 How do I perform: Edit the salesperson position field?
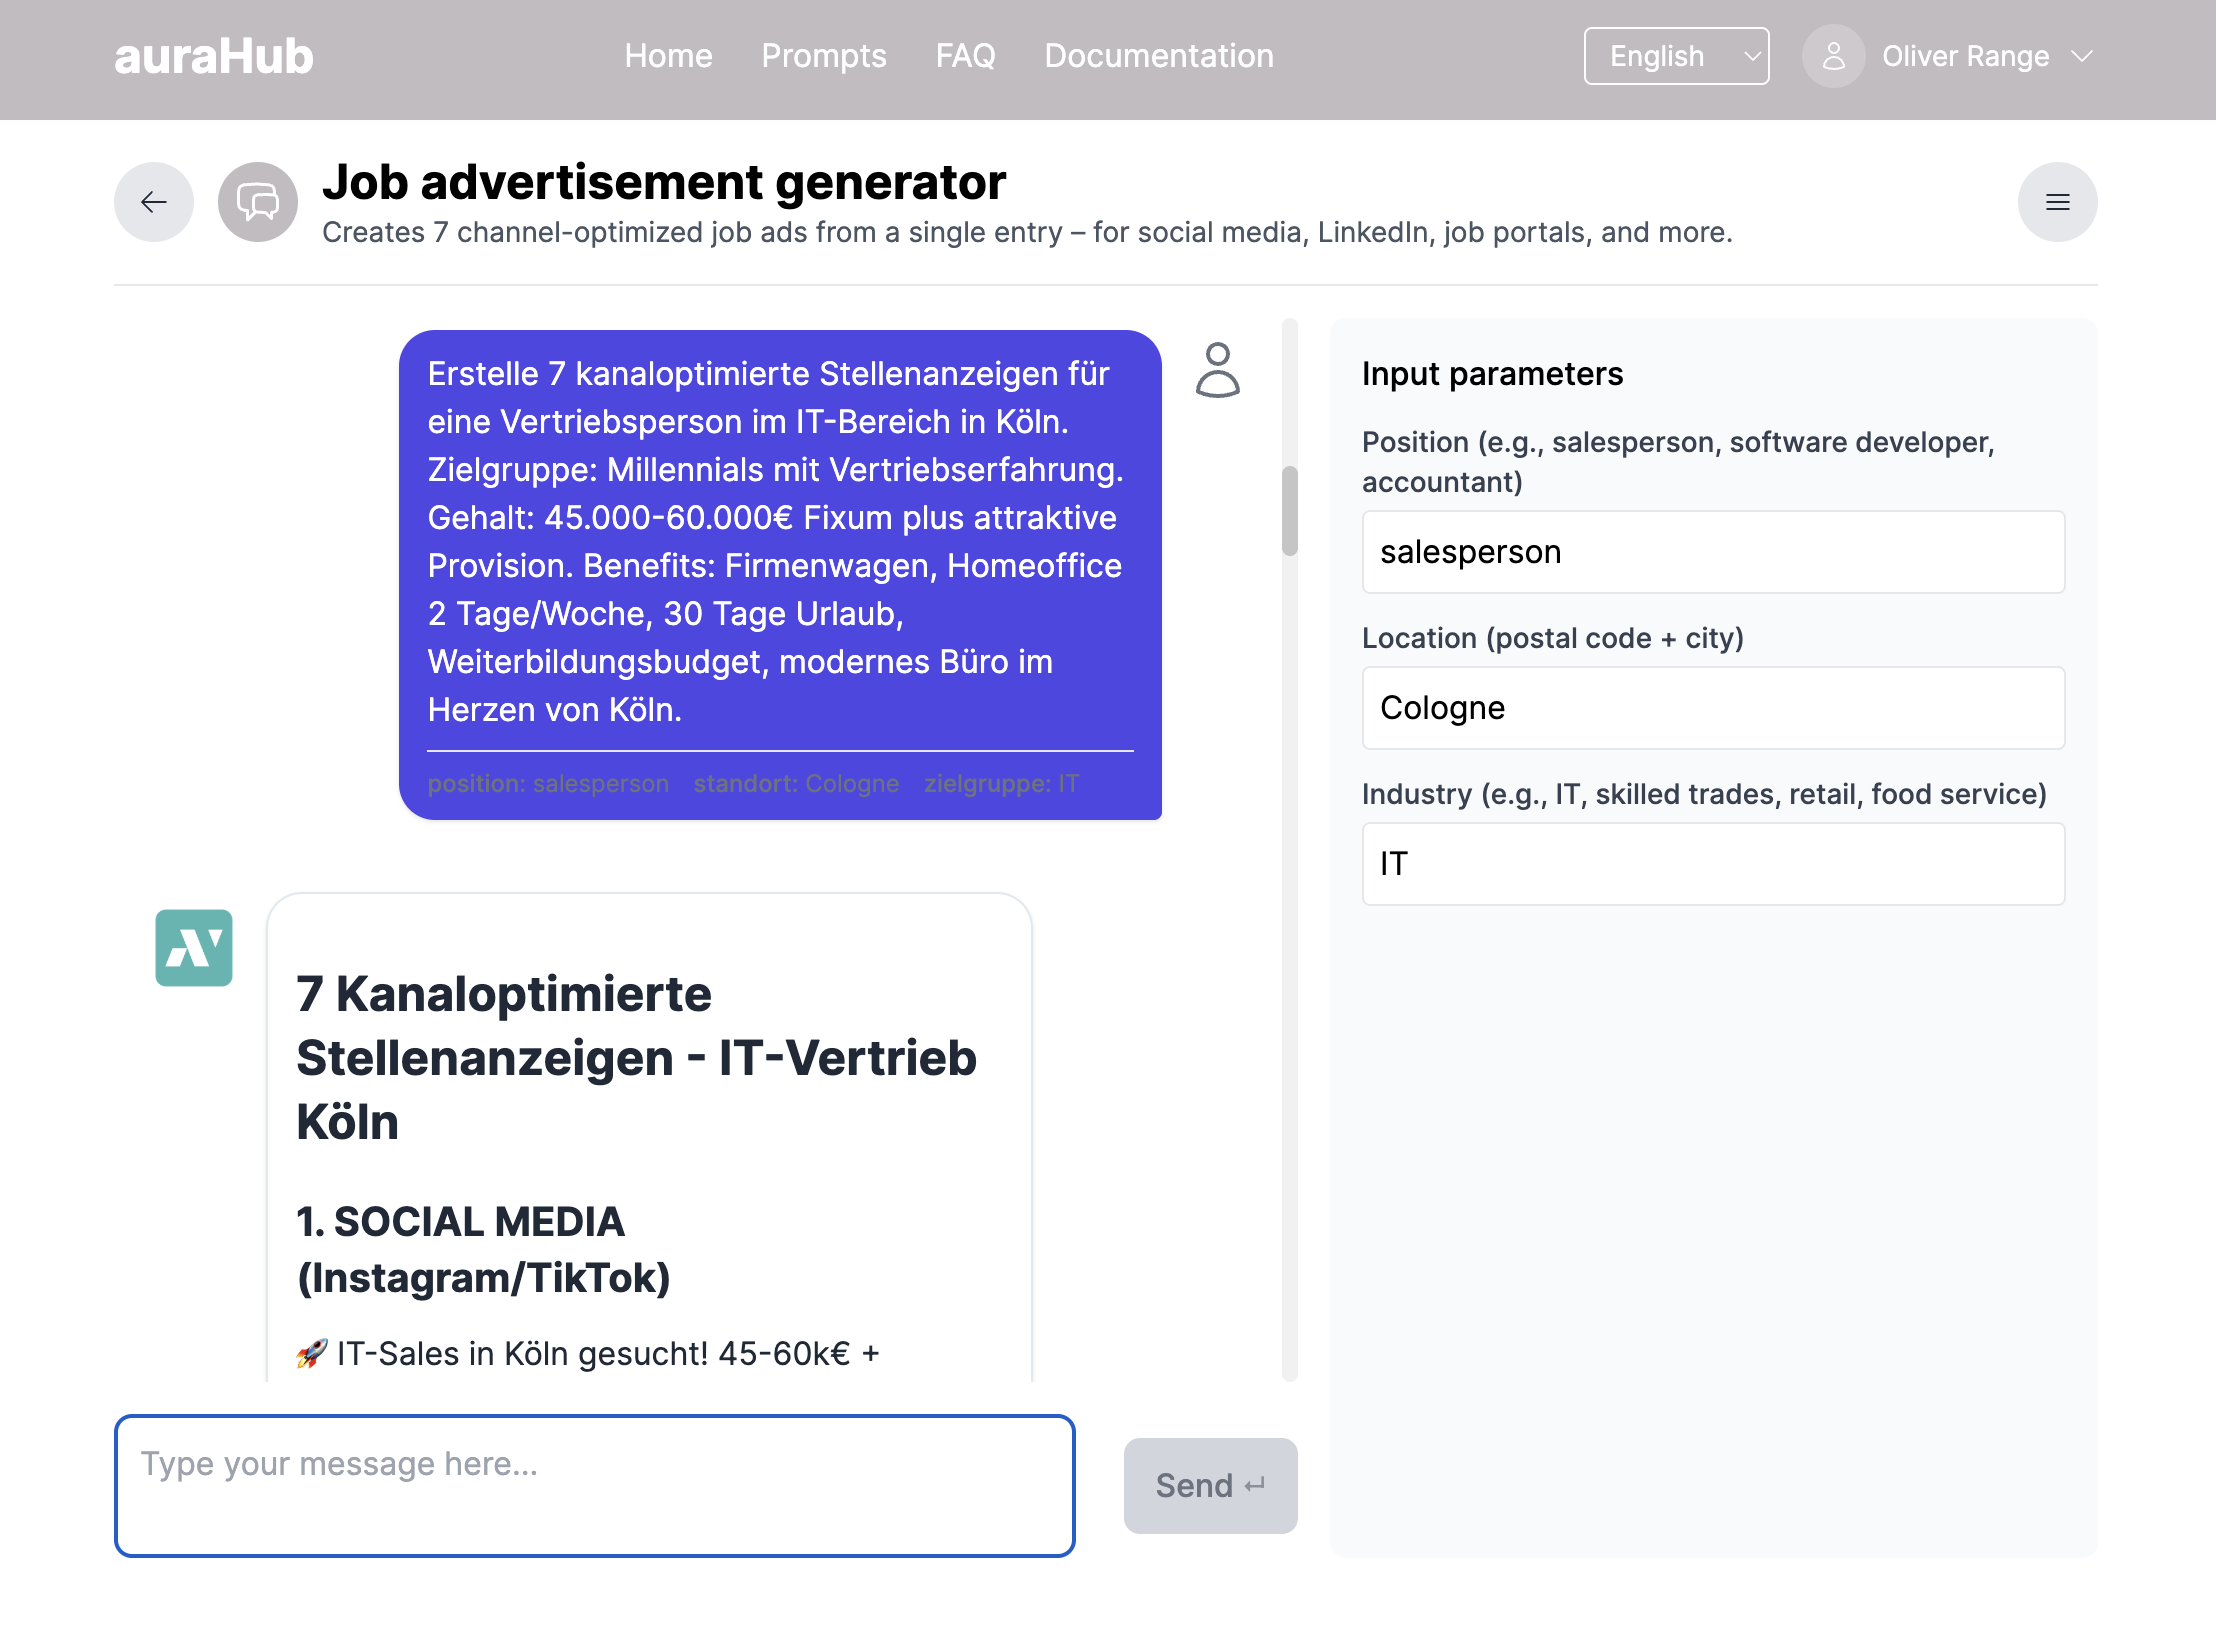1712,552
